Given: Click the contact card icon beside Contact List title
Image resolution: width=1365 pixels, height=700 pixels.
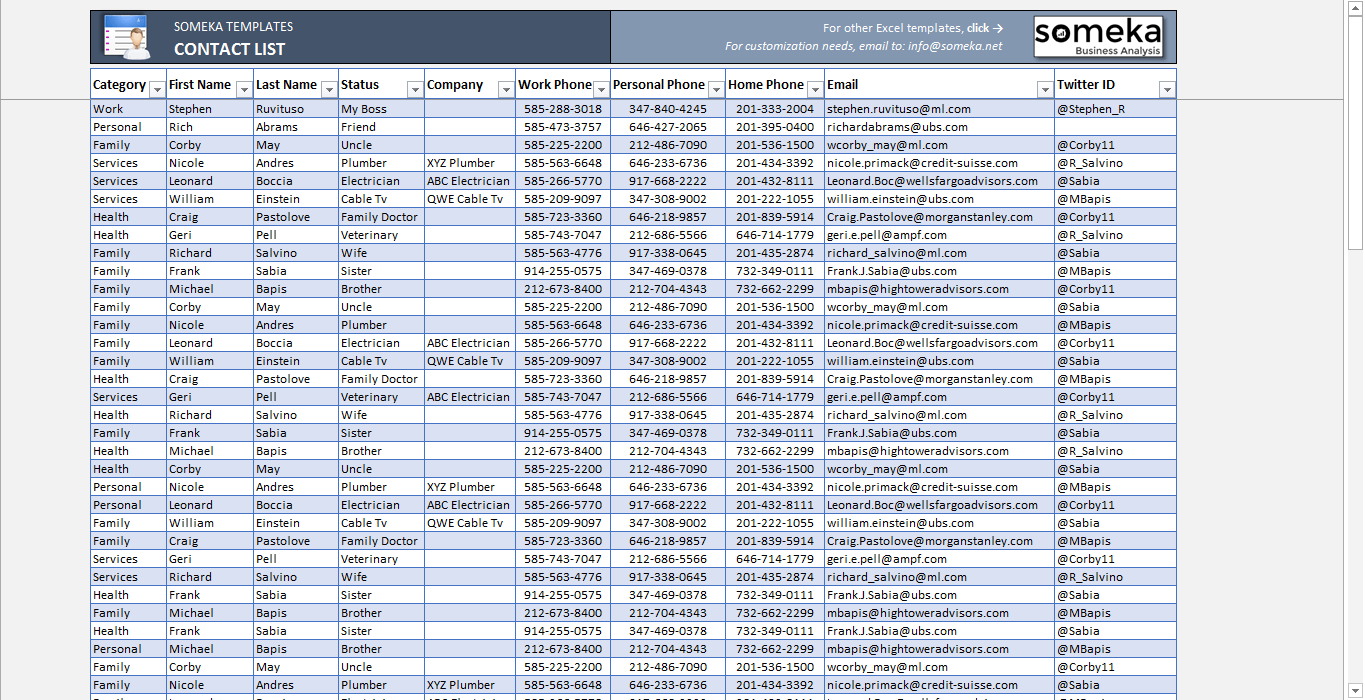Looking at the screenshot, I should coord(125,36).
